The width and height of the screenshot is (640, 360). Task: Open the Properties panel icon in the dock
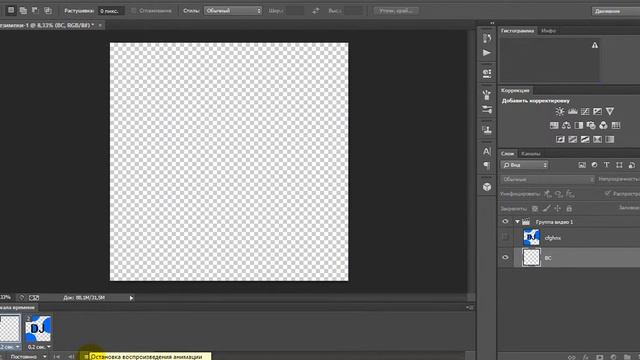click(x=487, y=73)
